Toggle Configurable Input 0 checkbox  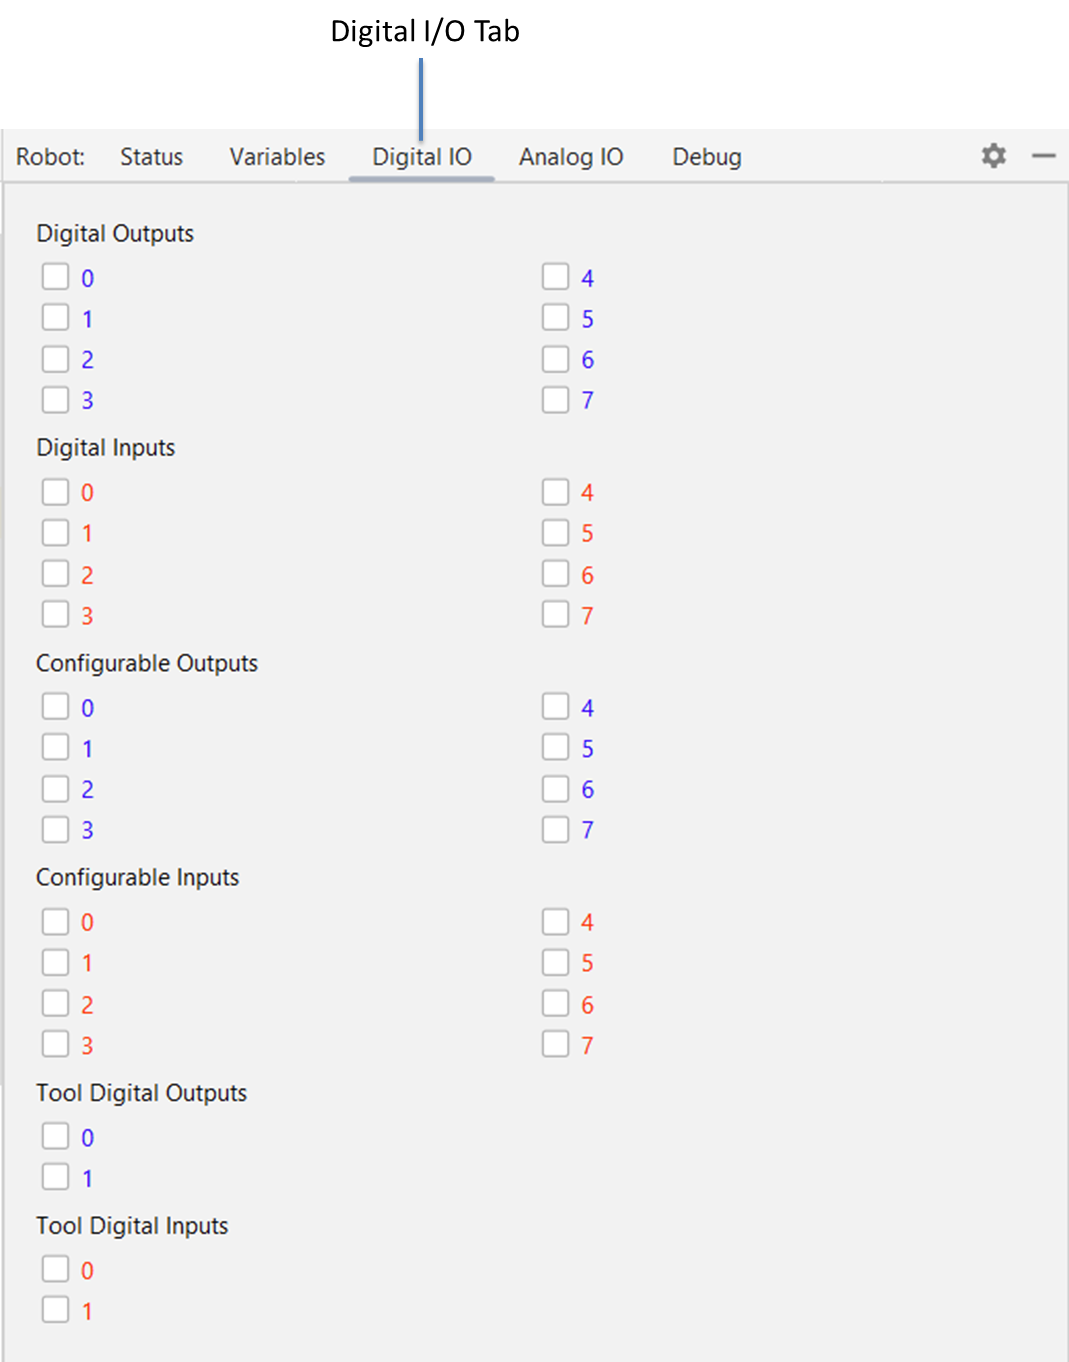tap(56, 922)
